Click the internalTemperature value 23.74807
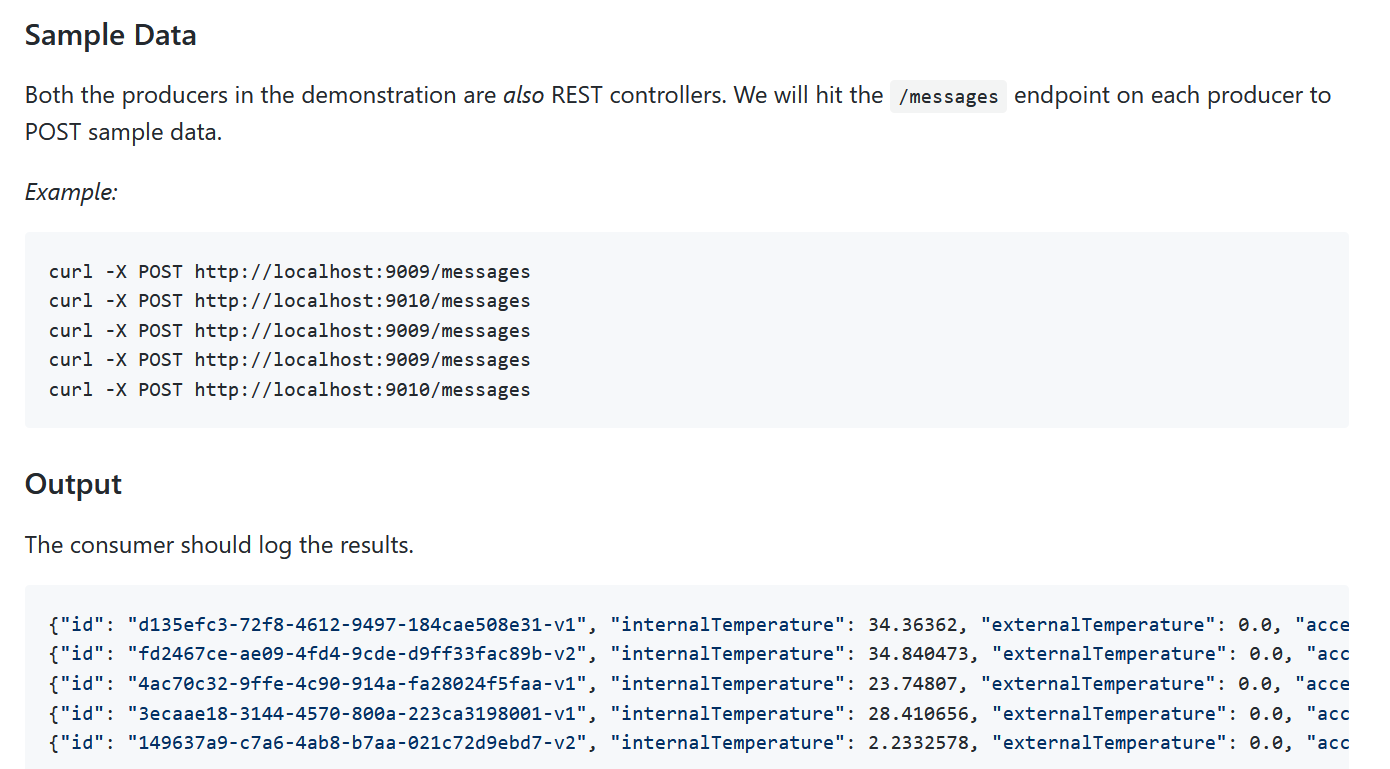The width and height of the screenshot is (1390, 769). [x=912, y=684]
